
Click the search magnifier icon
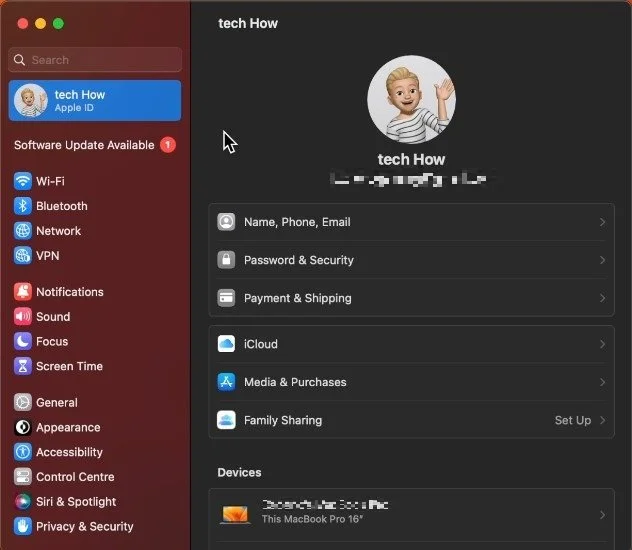click(x=19, y=60)
